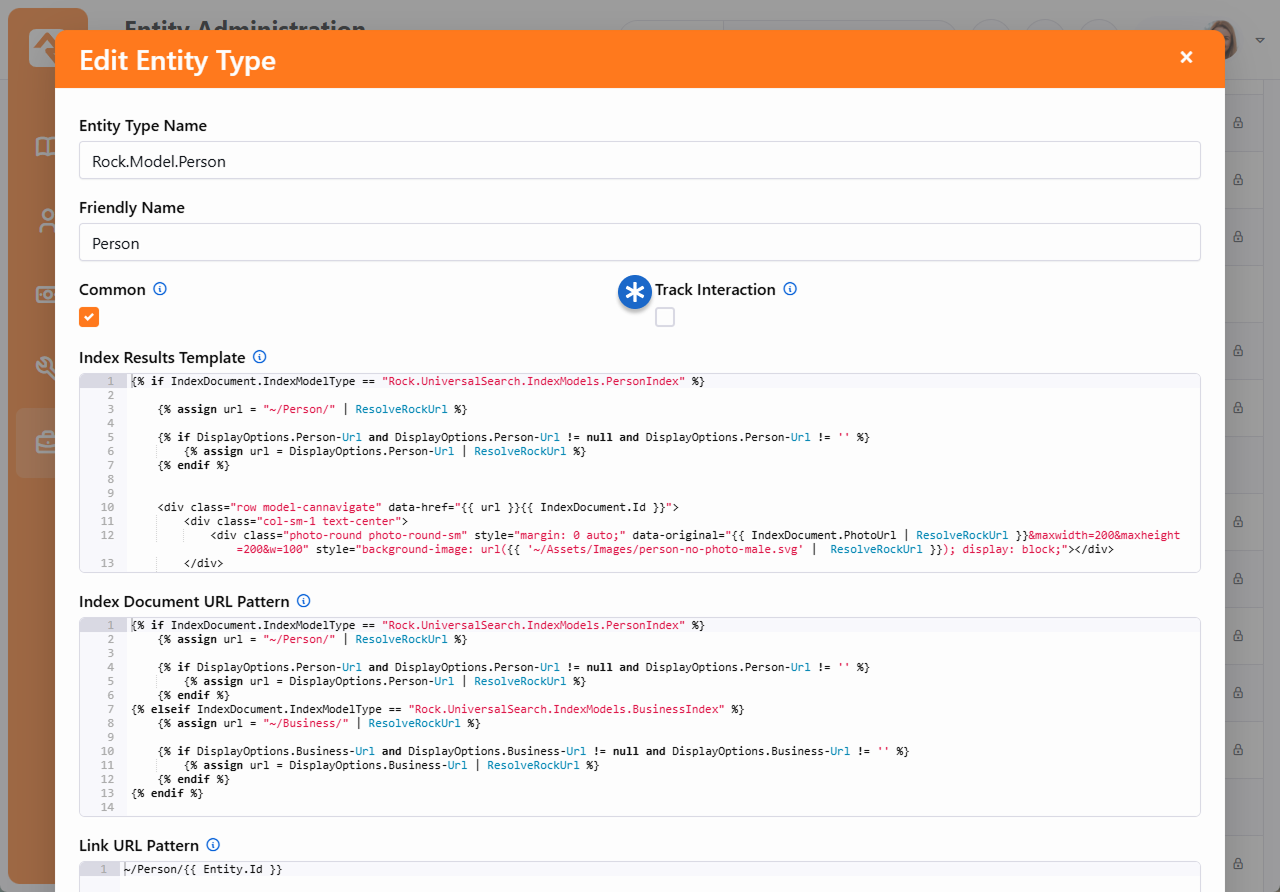Screen dimensions: 1280x892
Task: Select the briefcase icon in left sidebar
Action: (46, 442)
